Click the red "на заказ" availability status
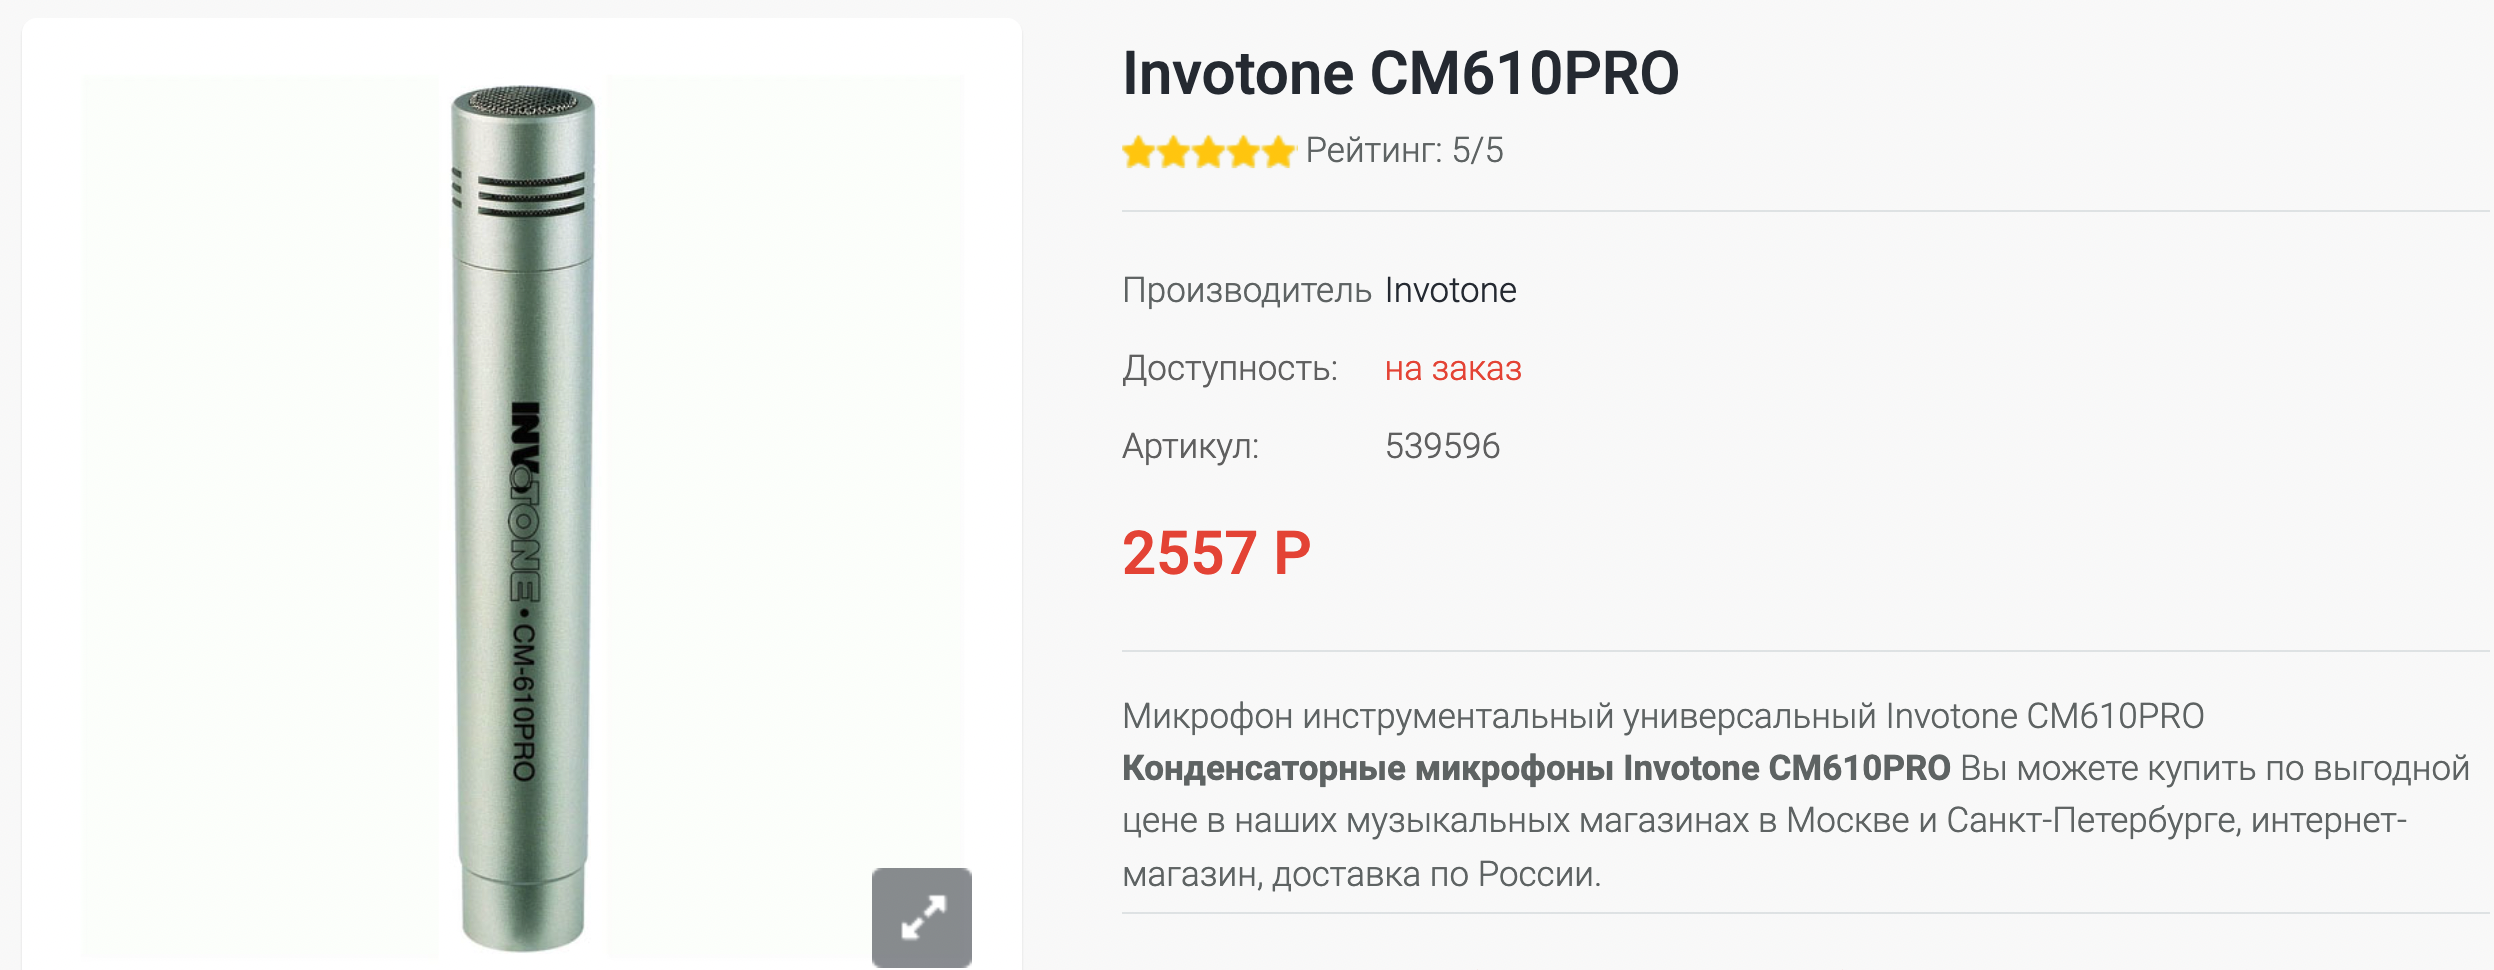2494x970 pixels. (x=1452, y=369)
